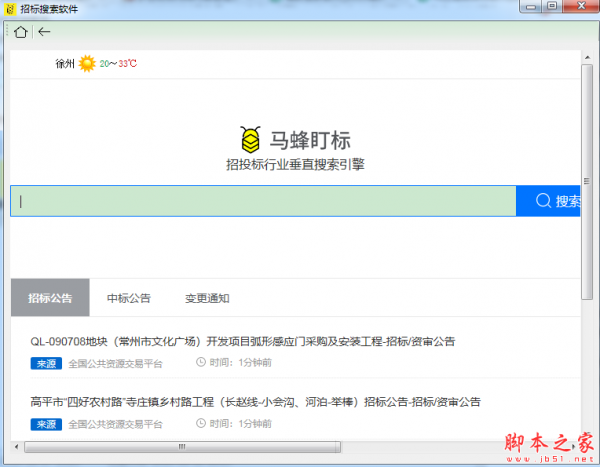
Task: Click 全国公共资源交易平台 under 高平市 entry
Action: [x=116, y=424]
